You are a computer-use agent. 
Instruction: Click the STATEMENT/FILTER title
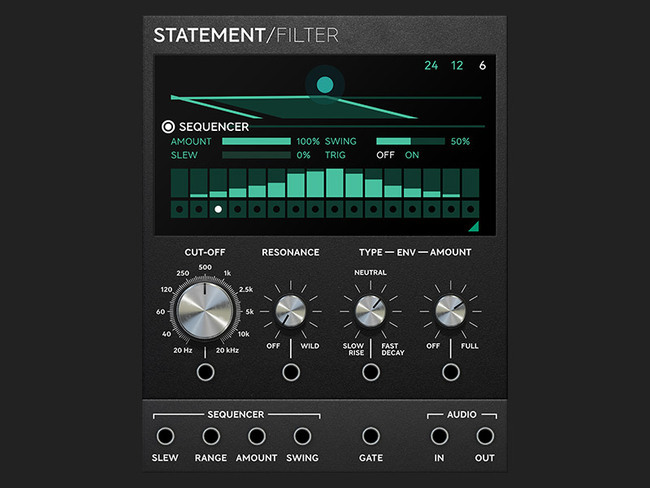[x=246, y=35]
